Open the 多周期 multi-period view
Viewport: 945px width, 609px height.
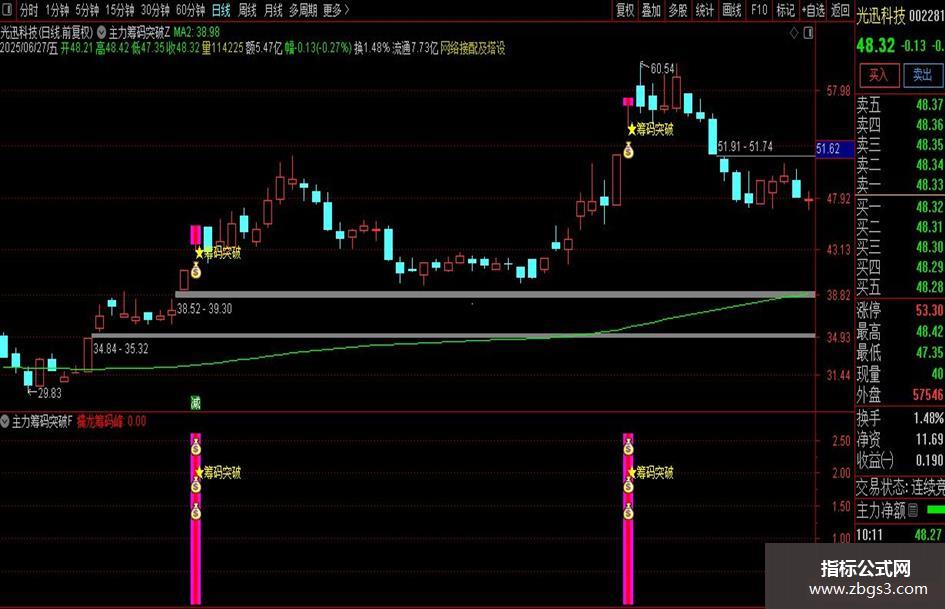(x=303, y=10)
